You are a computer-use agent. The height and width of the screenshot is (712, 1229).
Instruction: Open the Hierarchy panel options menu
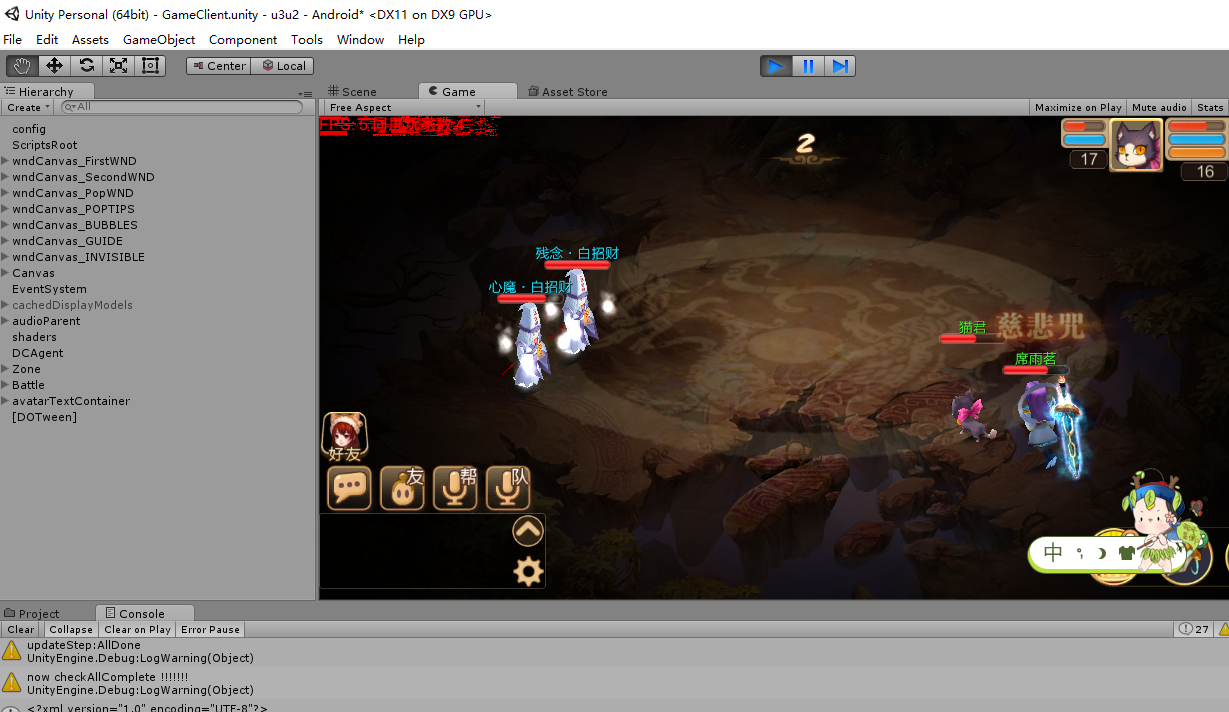click(307, 93)
